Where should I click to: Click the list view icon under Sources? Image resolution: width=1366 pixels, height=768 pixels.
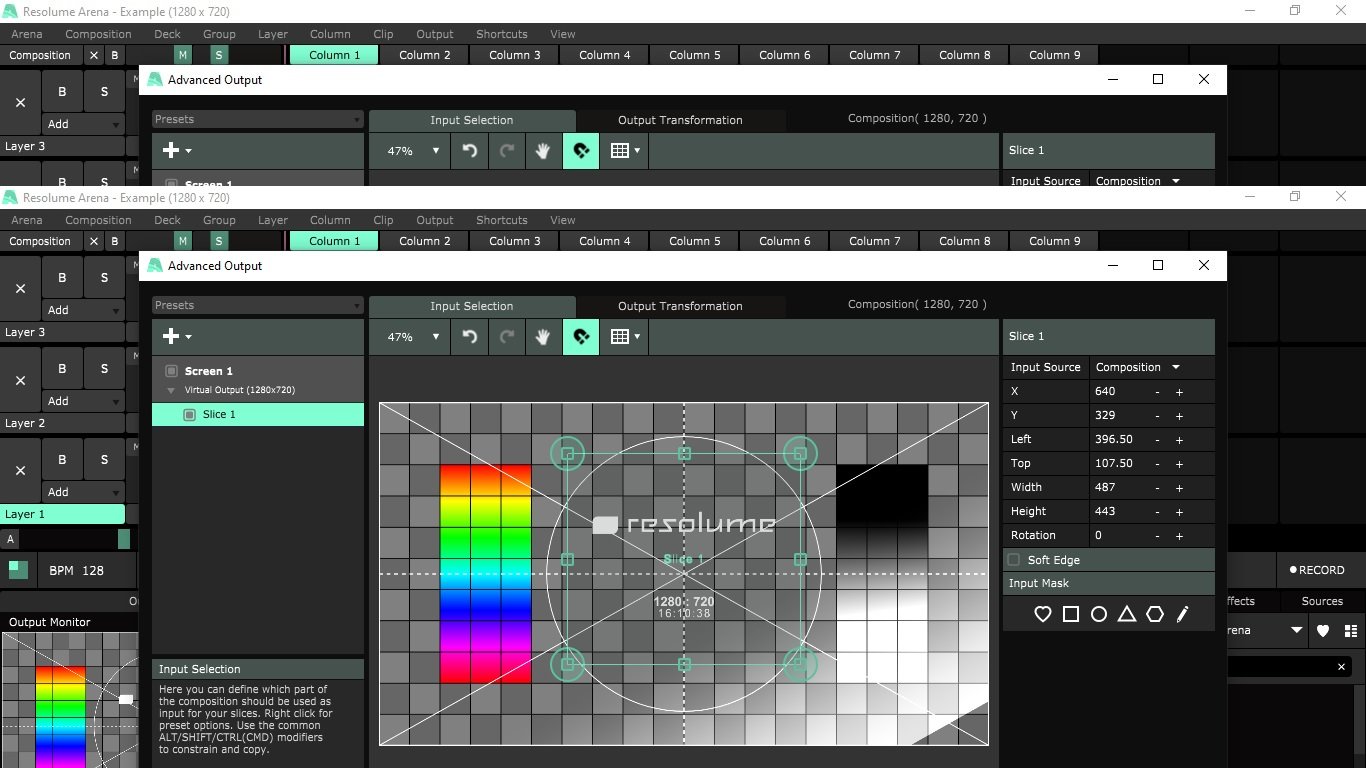pos(1351,631)
